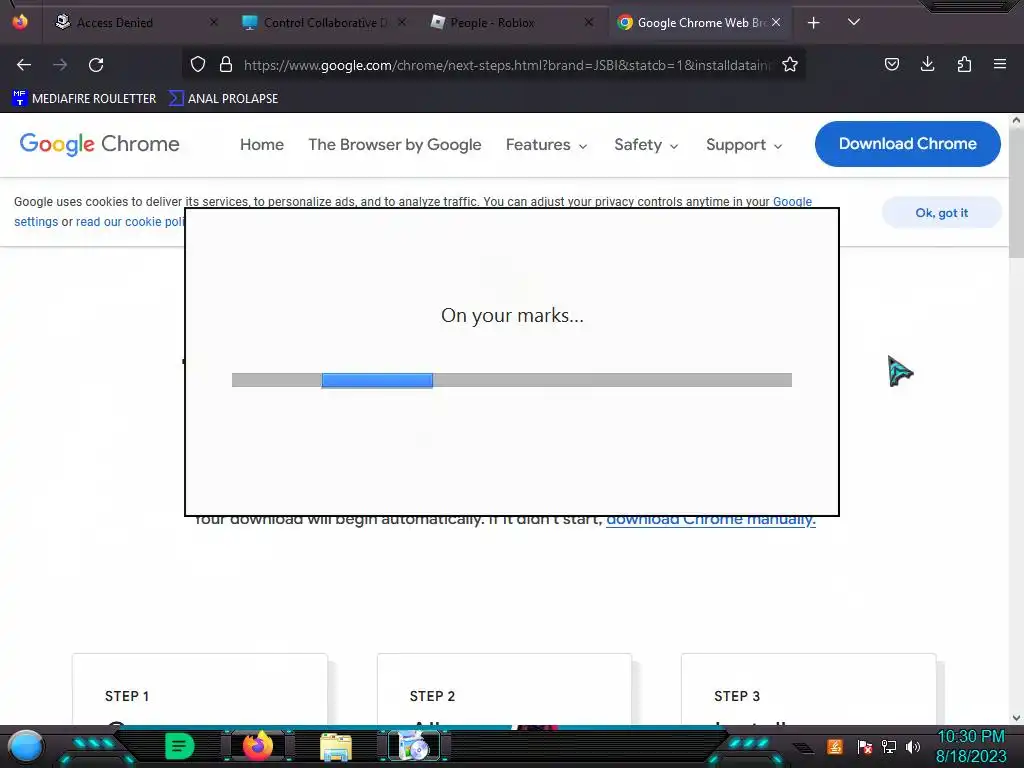Open the tracking protection shield icon
This screenshot has height=768, width=1024.
pos(198,64)
